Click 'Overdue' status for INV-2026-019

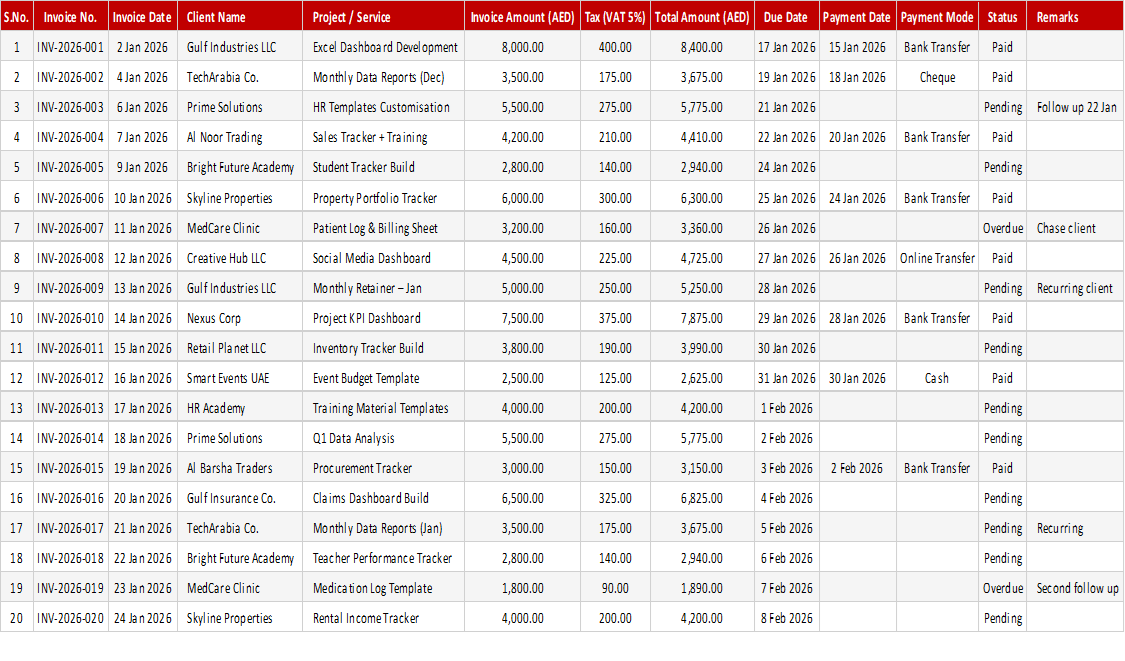coord(1002,588)
